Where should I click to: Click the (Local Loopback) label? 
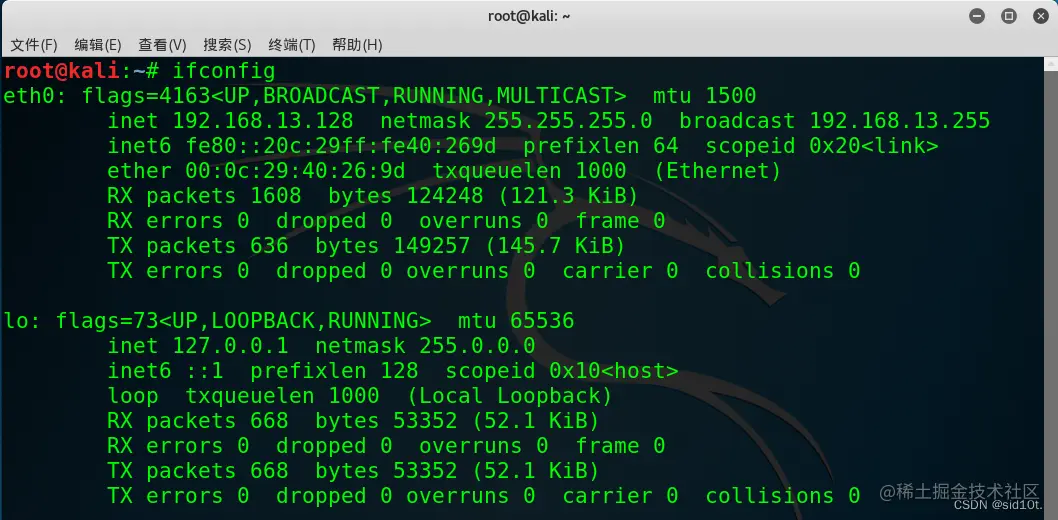point(510,396)
